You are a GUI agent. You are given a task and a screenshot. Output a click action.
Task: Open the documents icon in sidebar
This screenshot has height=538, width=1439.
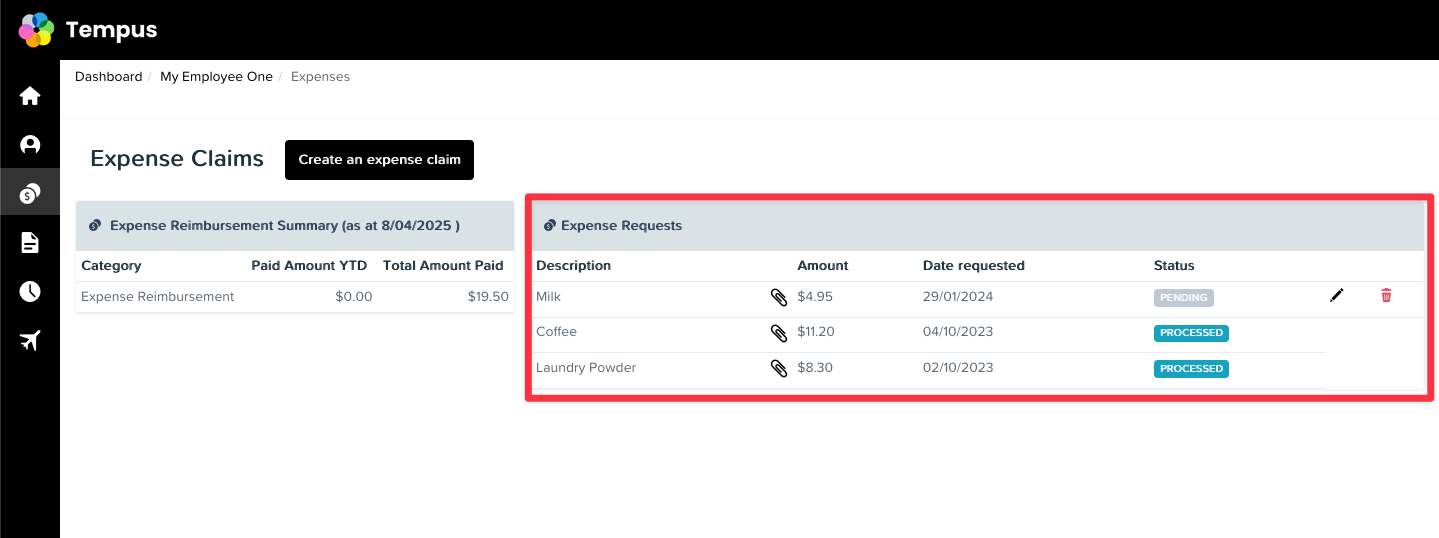(30, 242)
